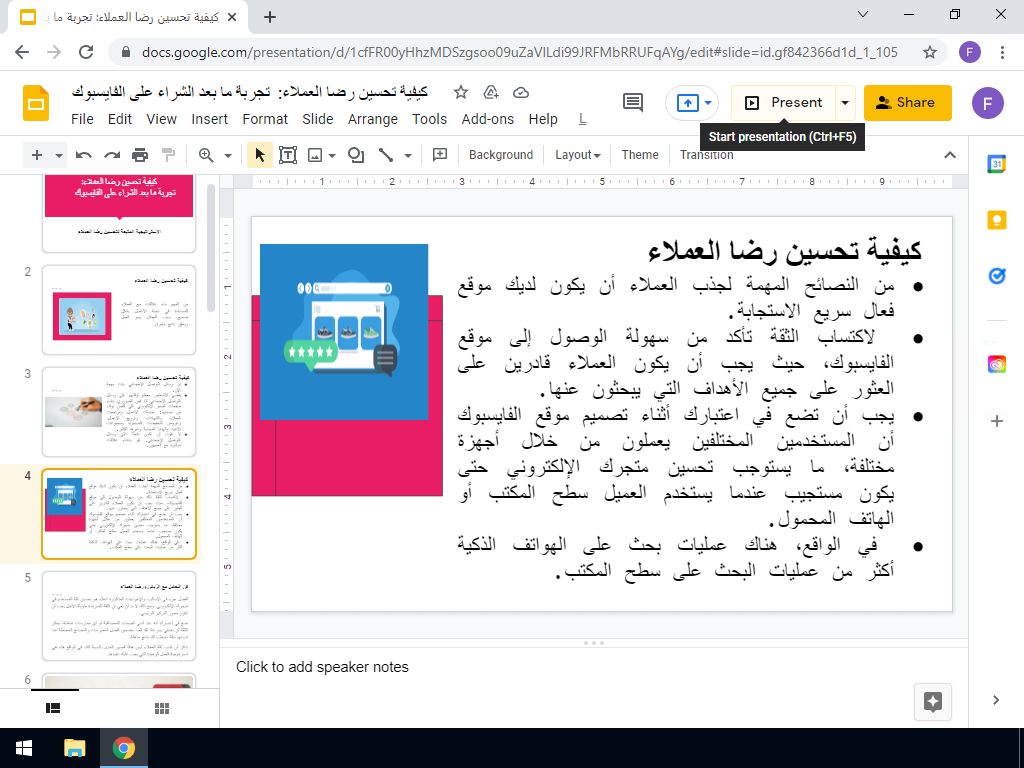
Task: Open the insert image dropdown arrow
Action: click(332, 155)
